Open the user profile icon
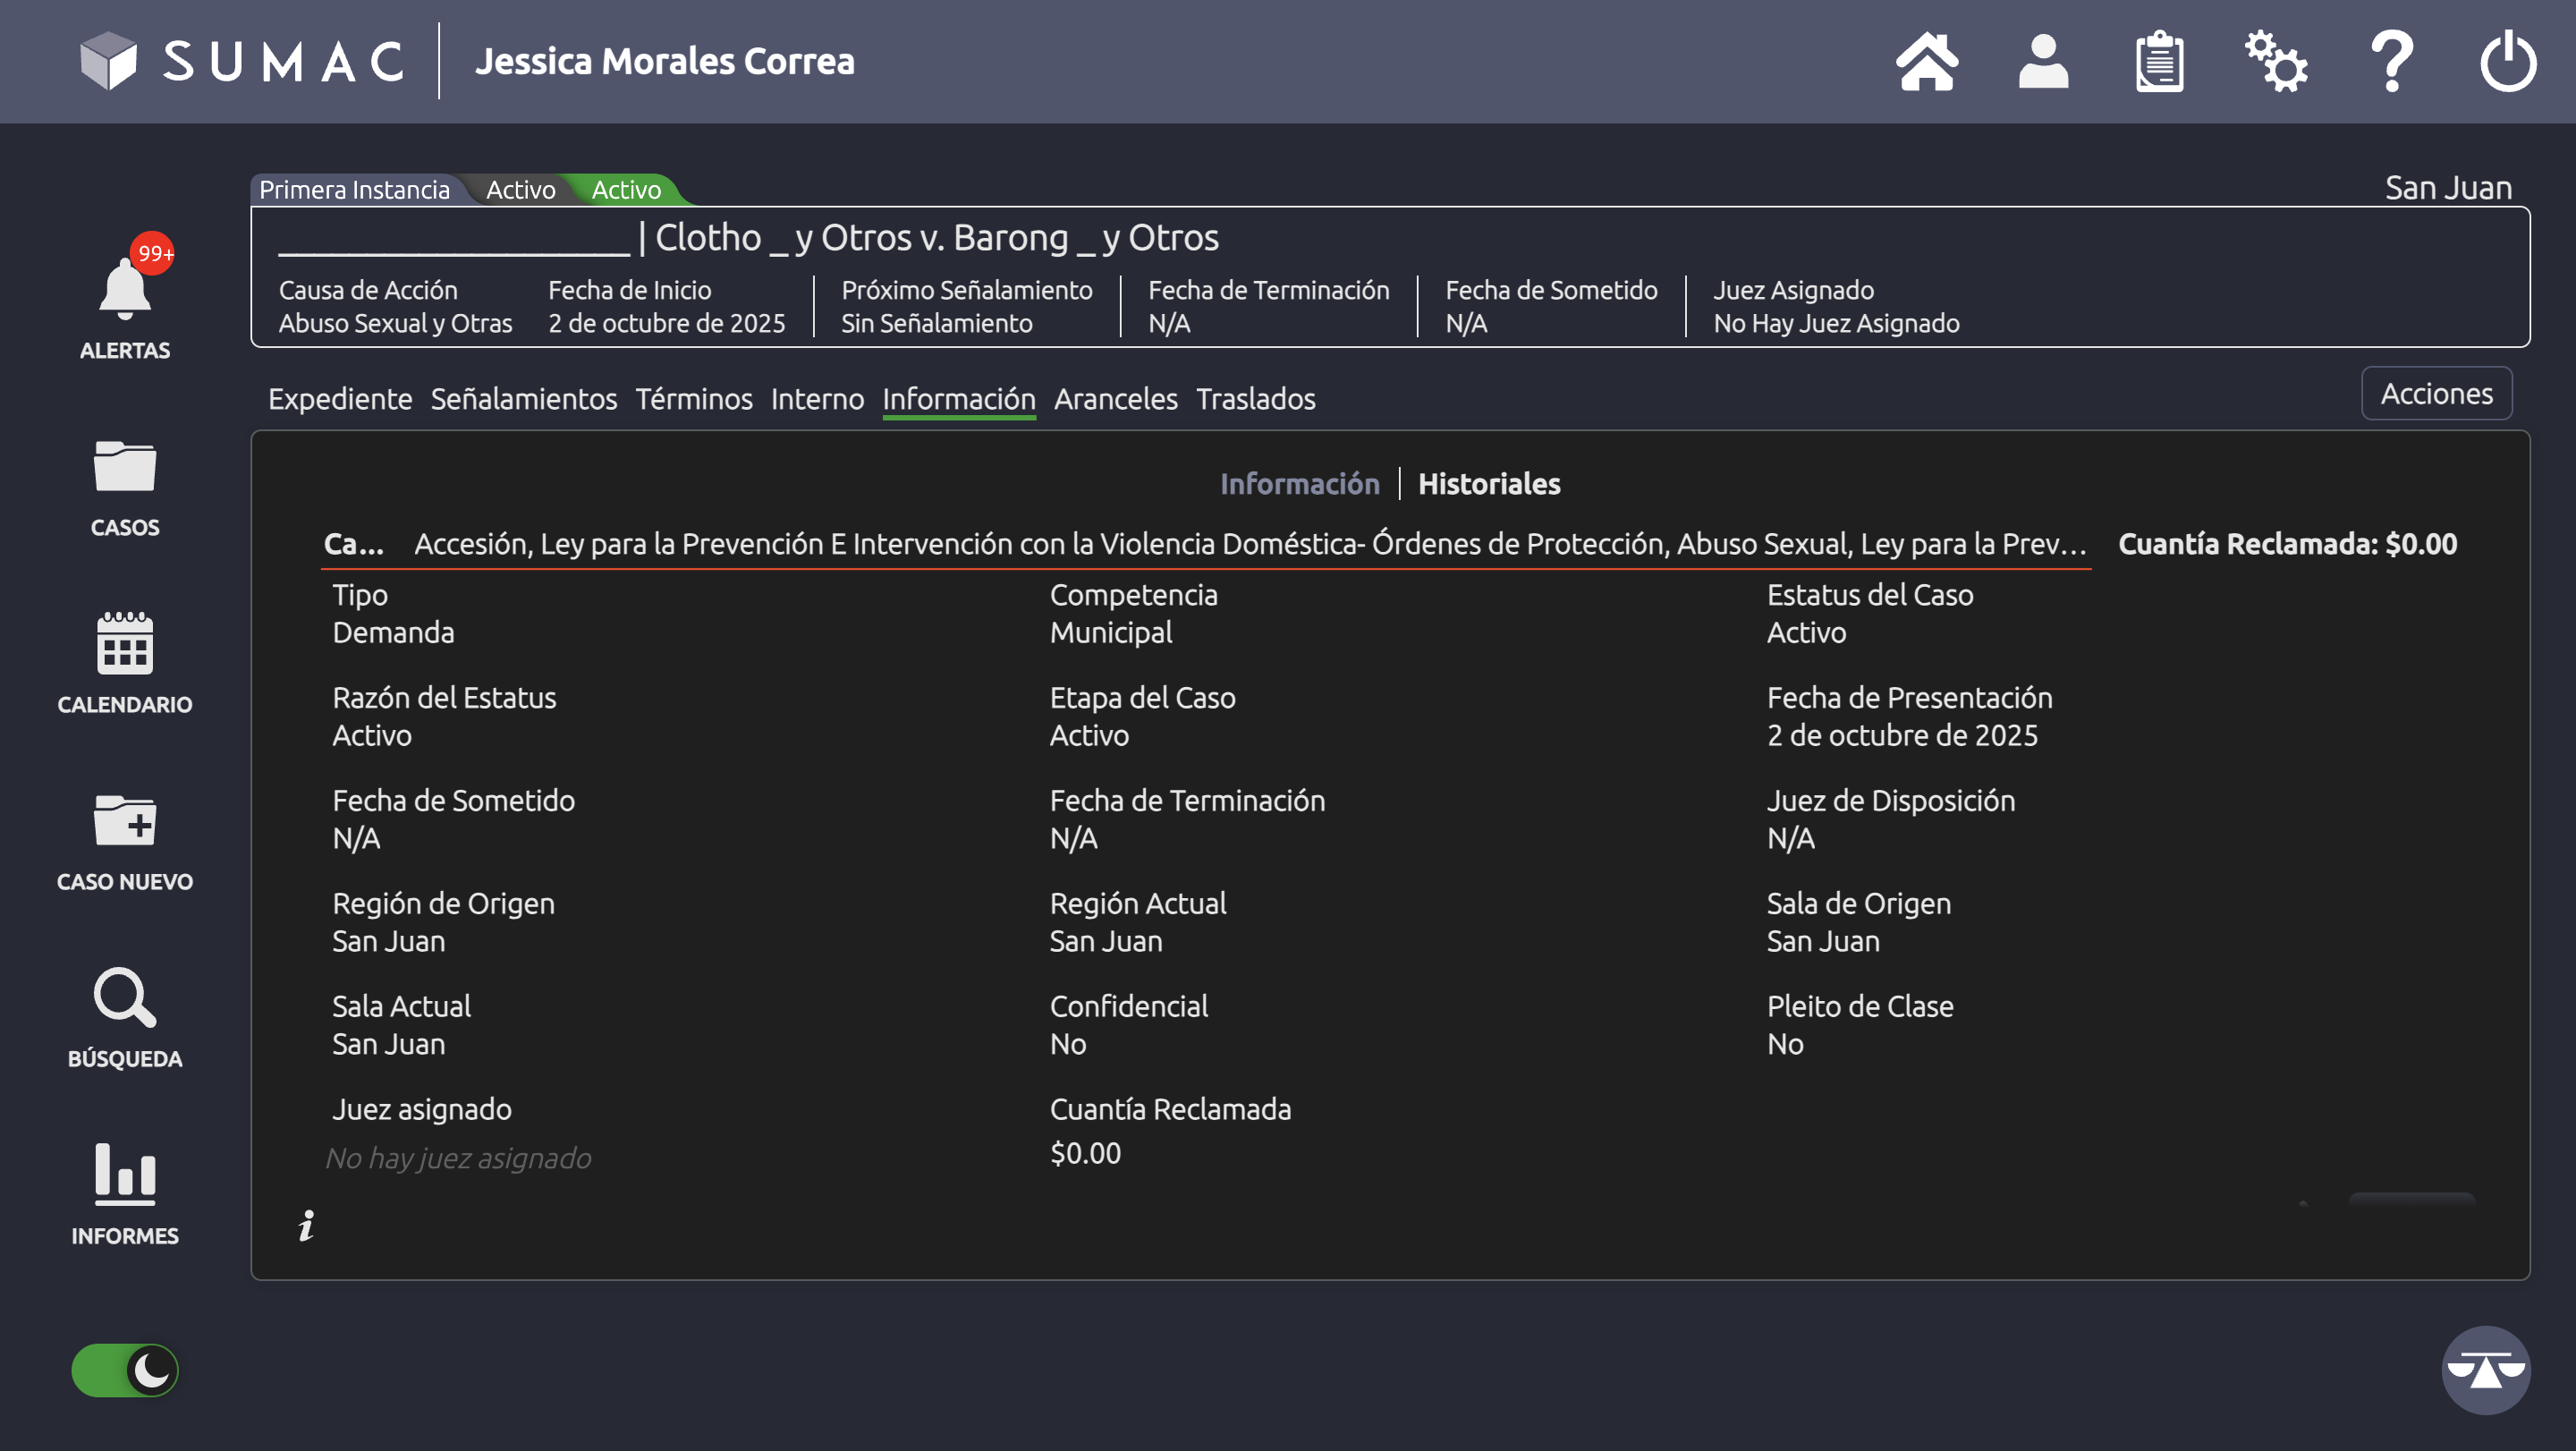Image resolution: width=2576 pixels, height=1451 pixels. (2043, 62)
